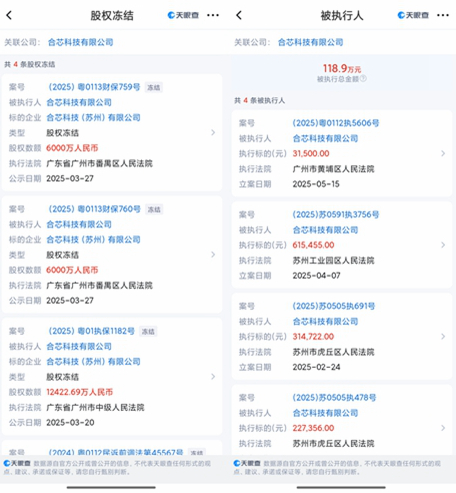Select the 12422.69万人民币 amount
Image resolution: width=456 pixels, height=493 pixels.
click(x=79, y=392)
